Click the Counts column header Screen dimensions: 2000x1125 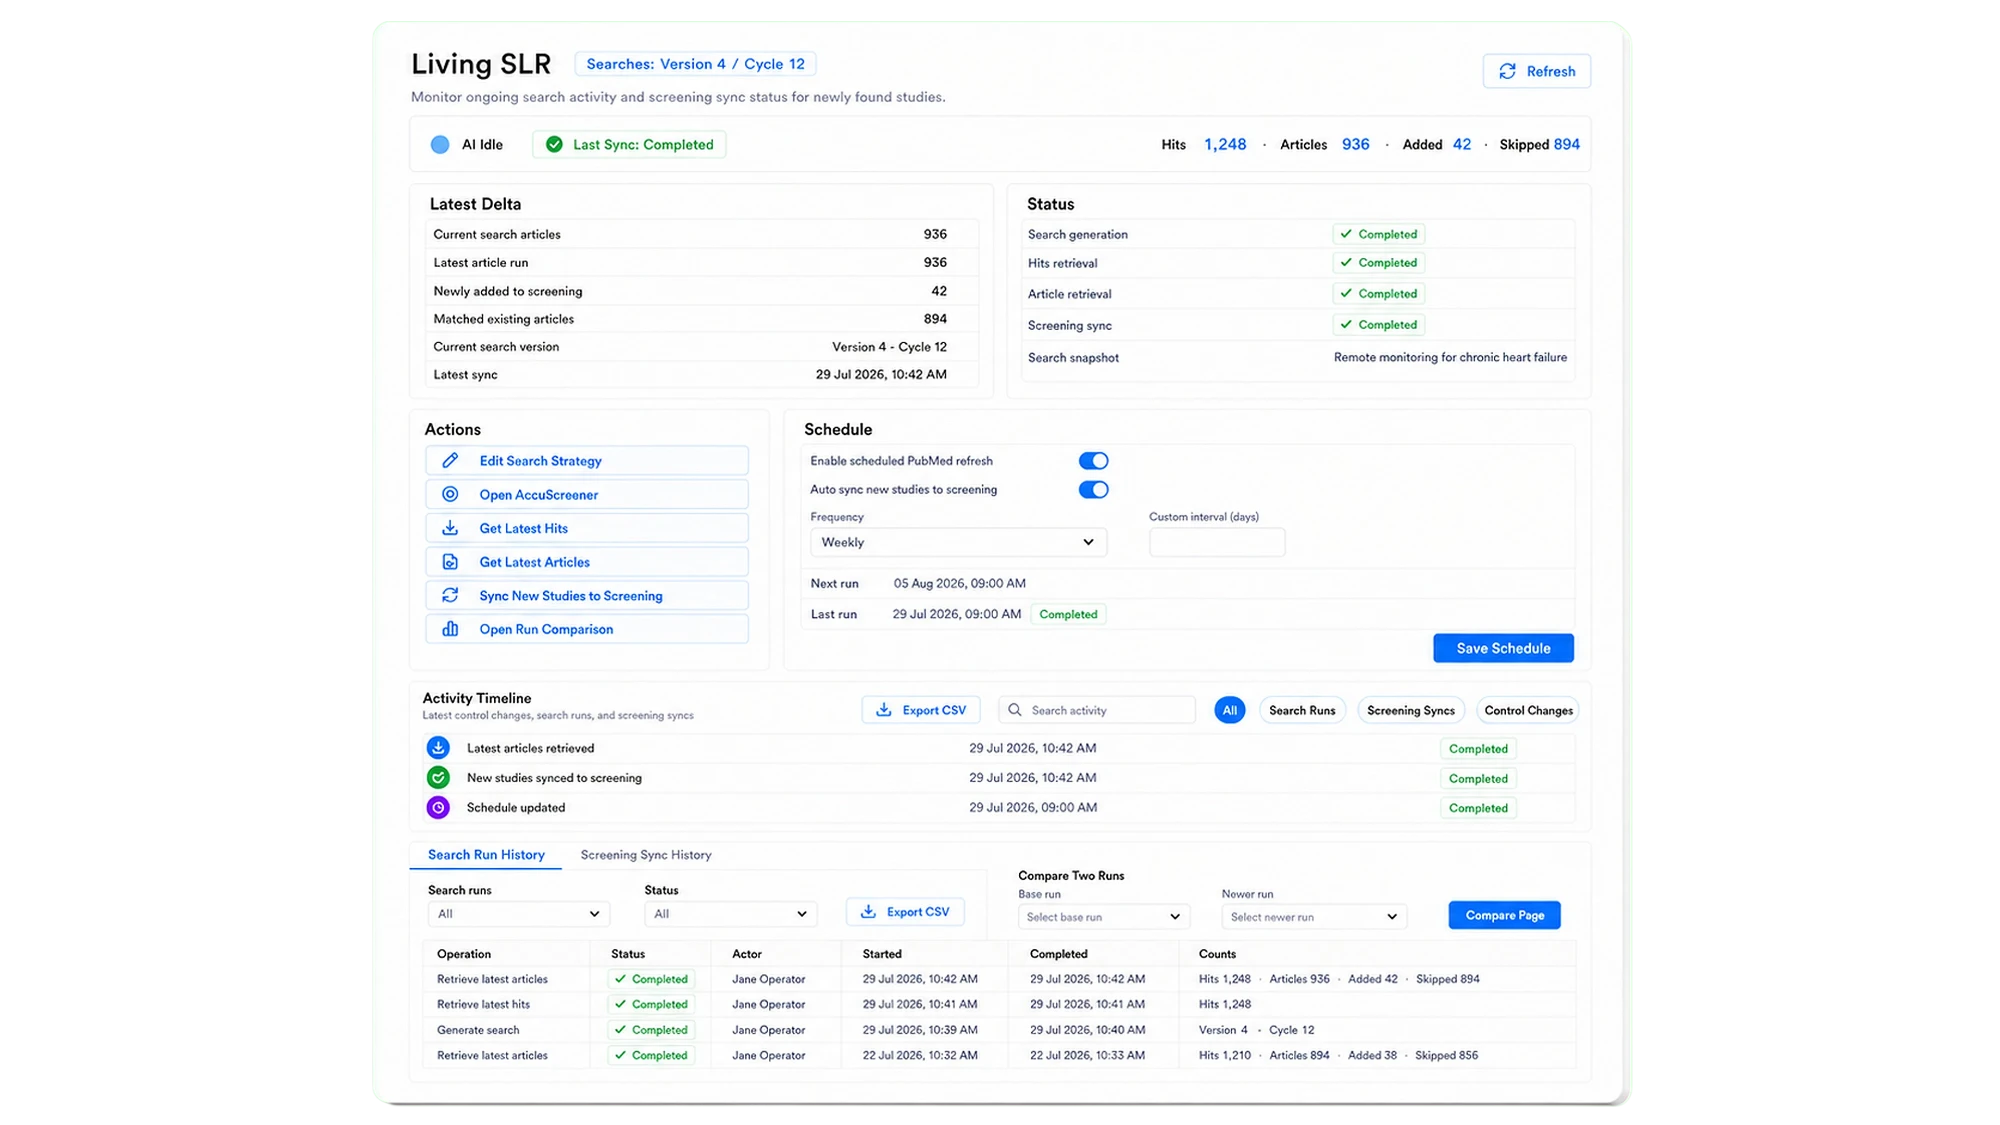pyautogui.click(x=1217, y=954)
